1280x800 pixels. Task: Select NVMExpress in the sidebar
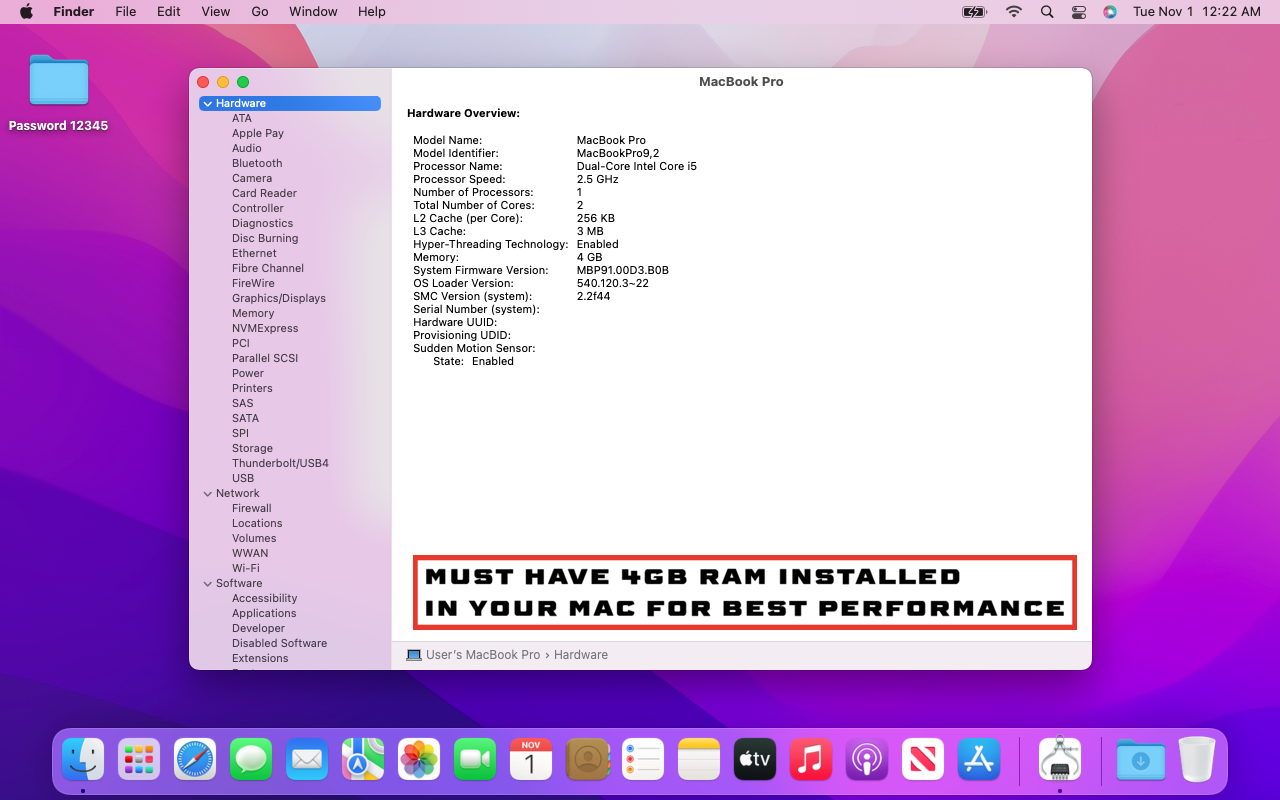265,328
